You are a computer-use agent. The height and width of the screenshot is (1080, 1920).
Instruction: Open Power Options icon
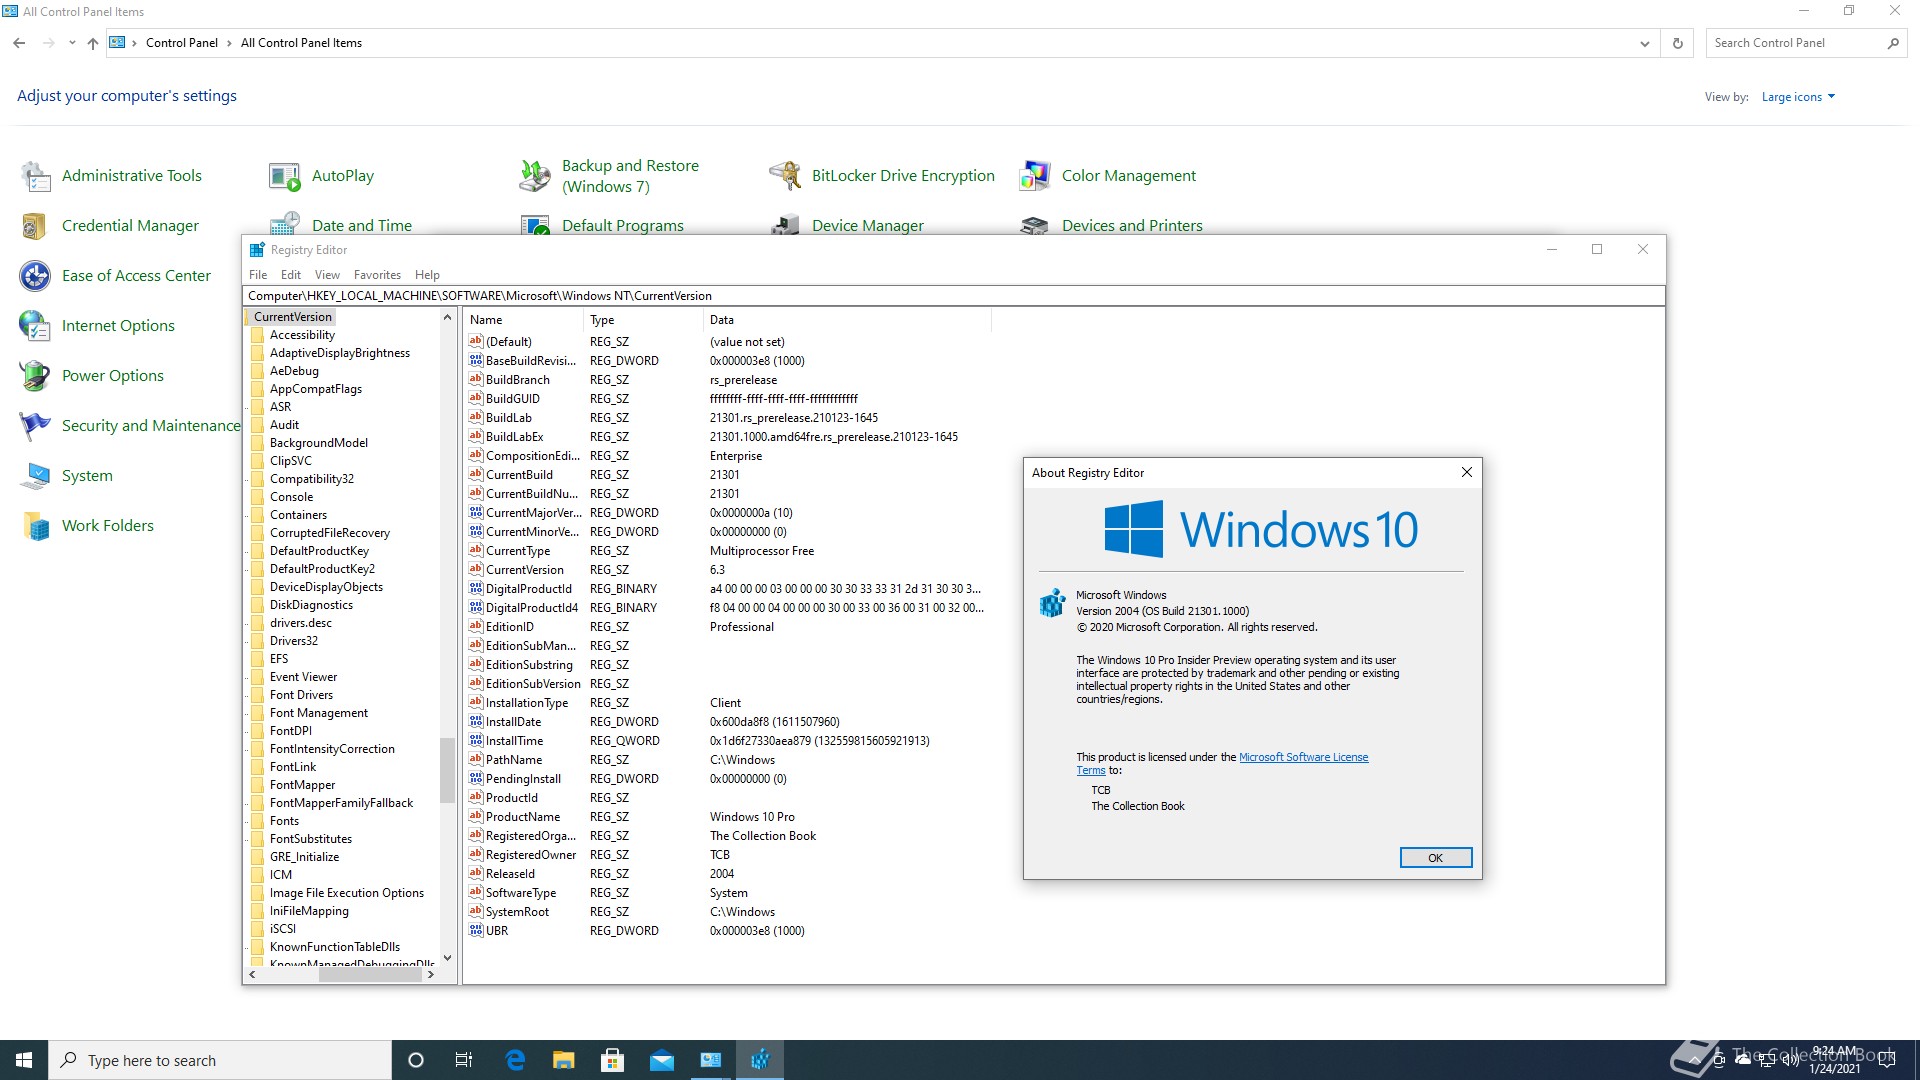(x=36, y=376)
